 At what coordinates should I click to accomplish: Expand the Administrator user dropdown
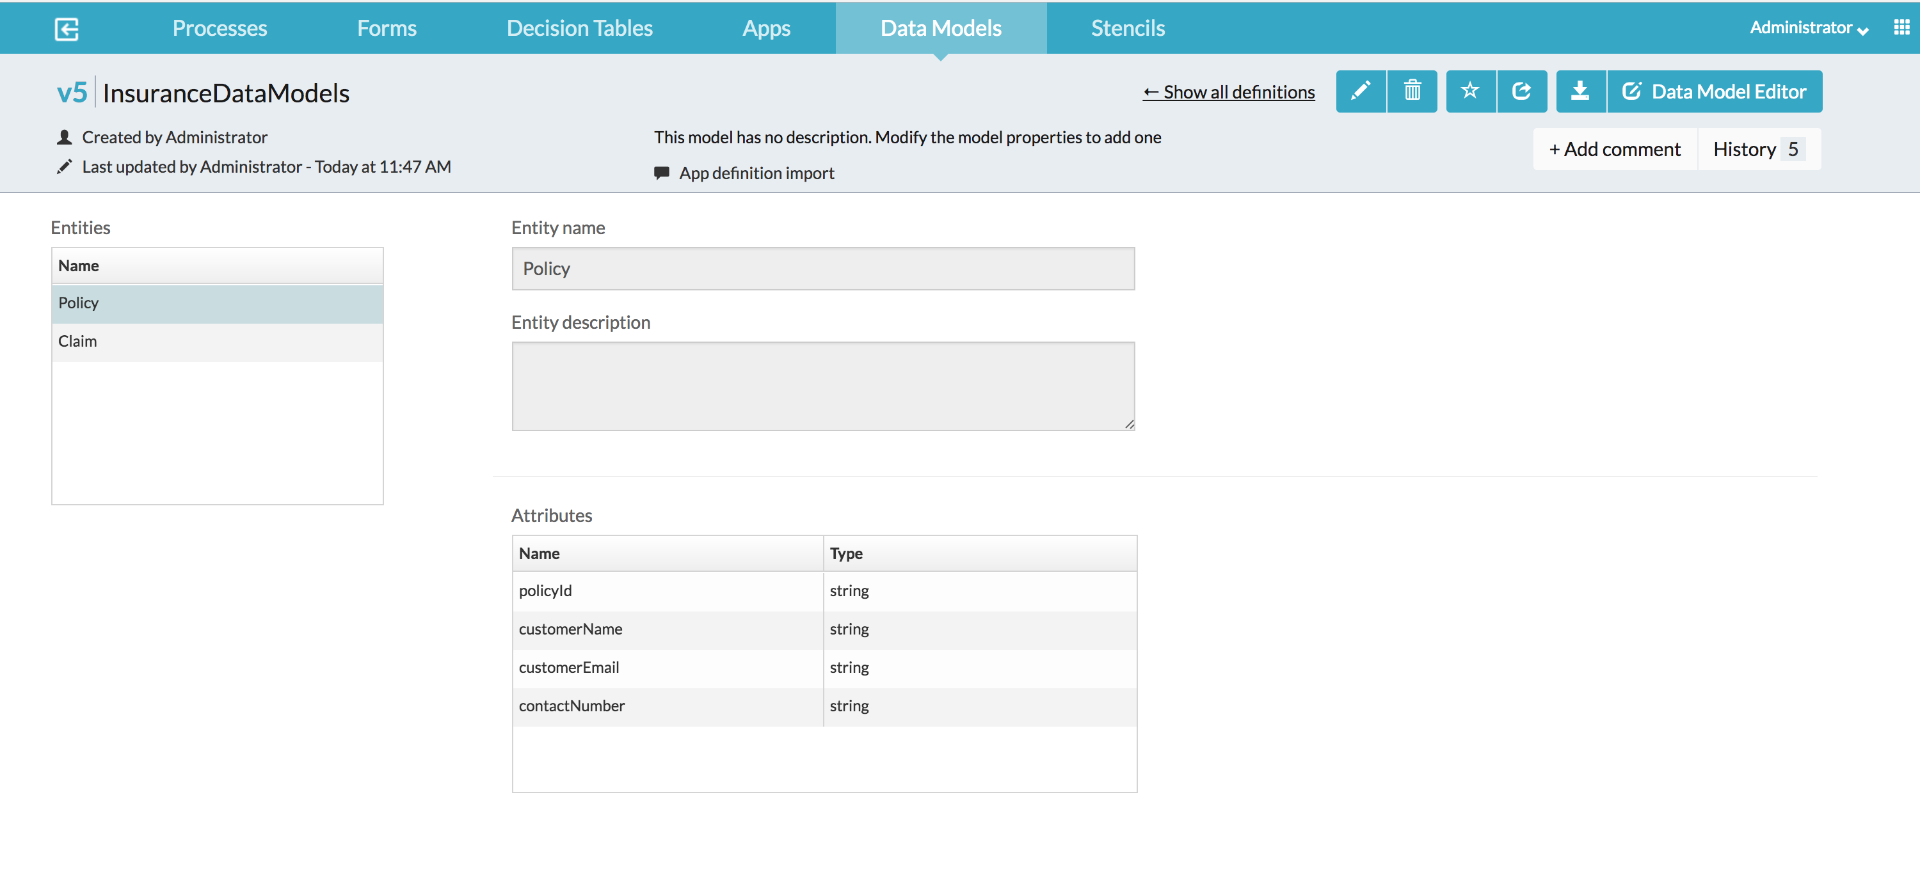[x=1808, y=28]
